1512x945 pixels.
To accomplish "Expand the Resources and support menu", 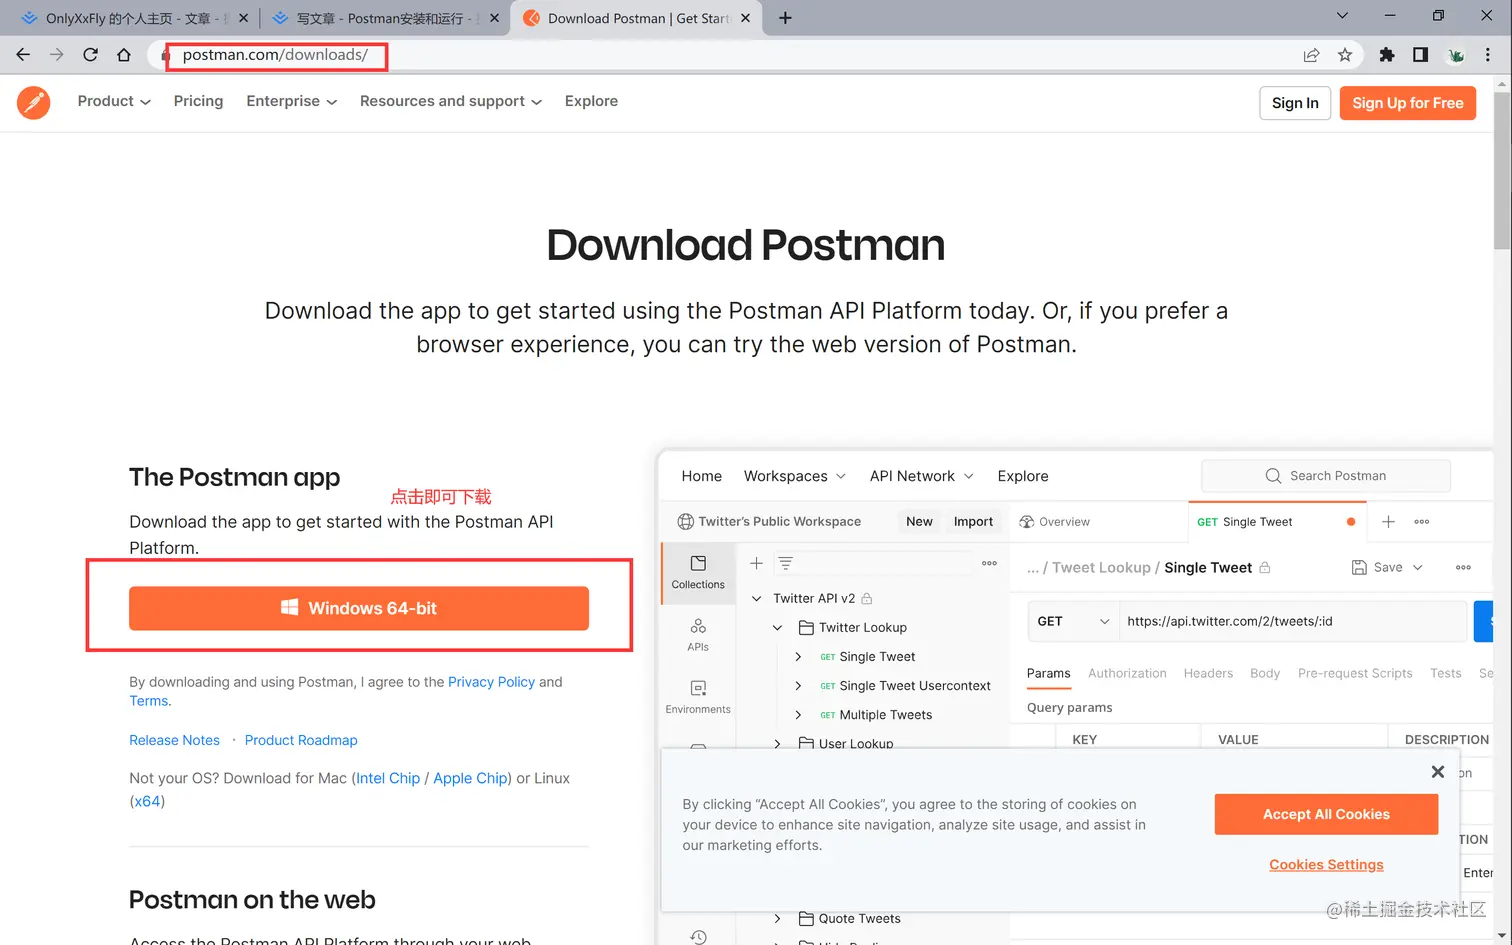I will click(x=451, y=101).
